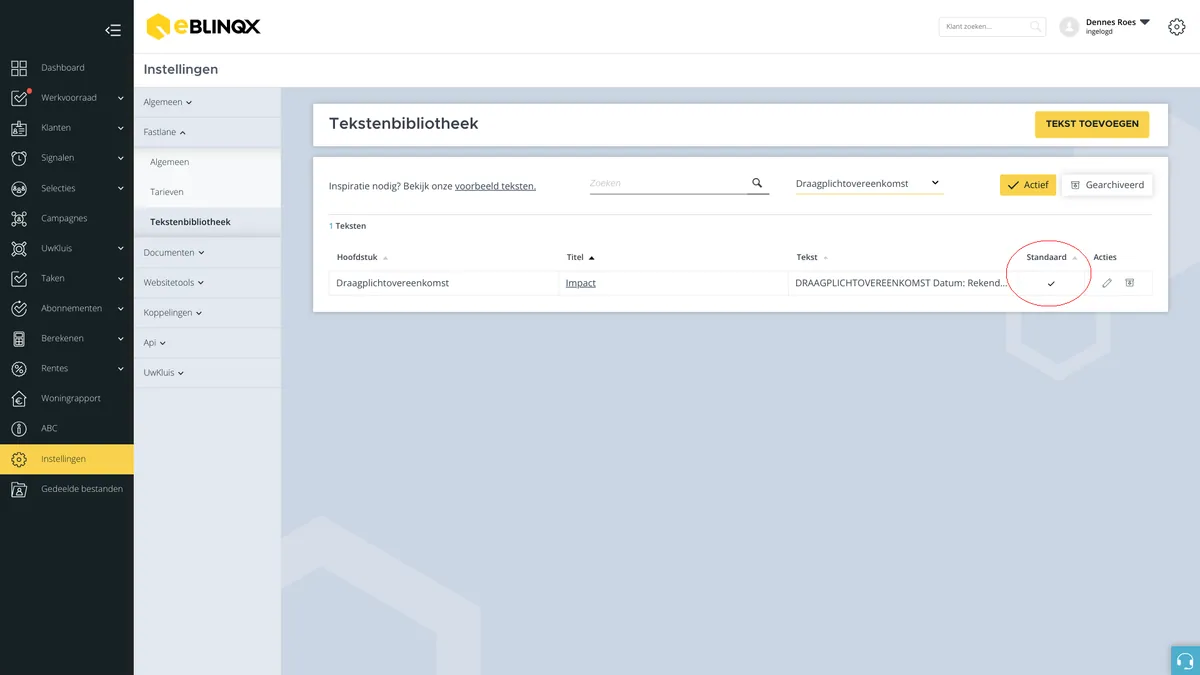This screenshot has height=675, width=1200.
Task: Sort by Standaard column header
Action: [1052, 257]
